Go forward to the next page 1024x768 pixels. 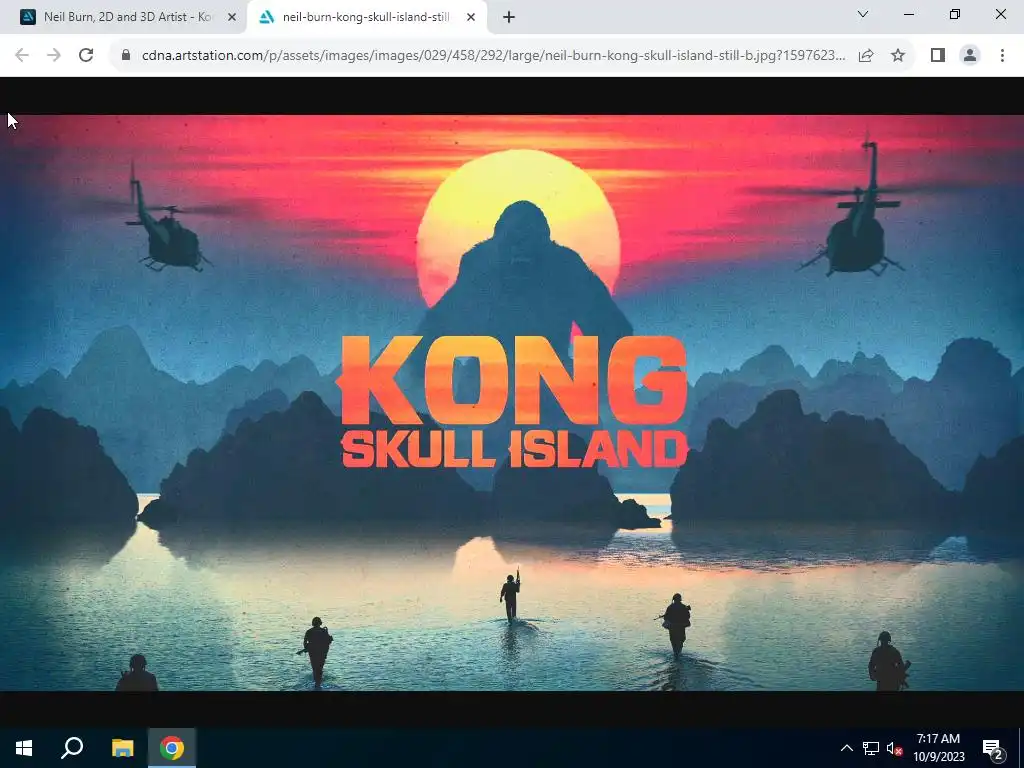pyautogui.click(x=54, y=56)
